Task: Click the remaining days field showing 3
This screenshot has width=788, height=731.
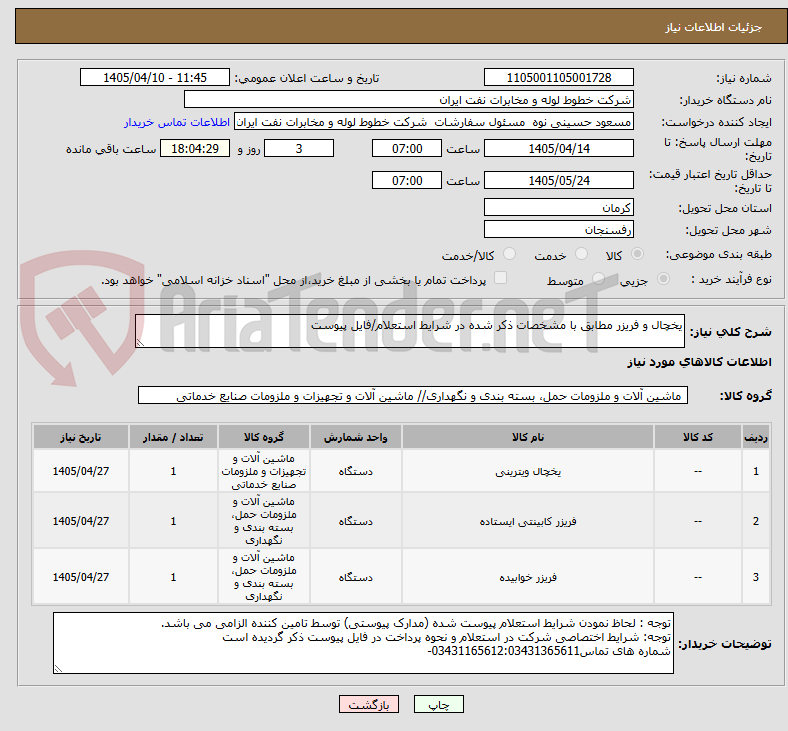Action: click(299, 149)
